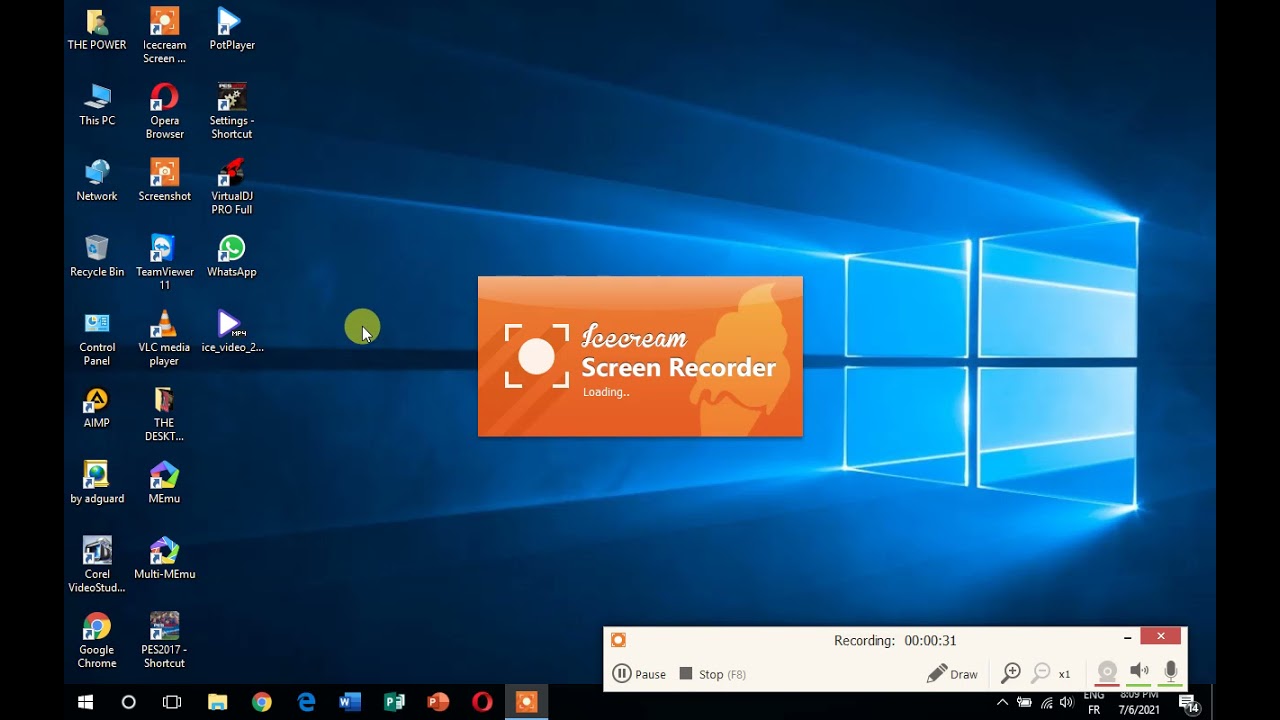This screenshot has height=720, width=1280.
Task: Close the recording control panel
Action: [x=1160, y=636]
